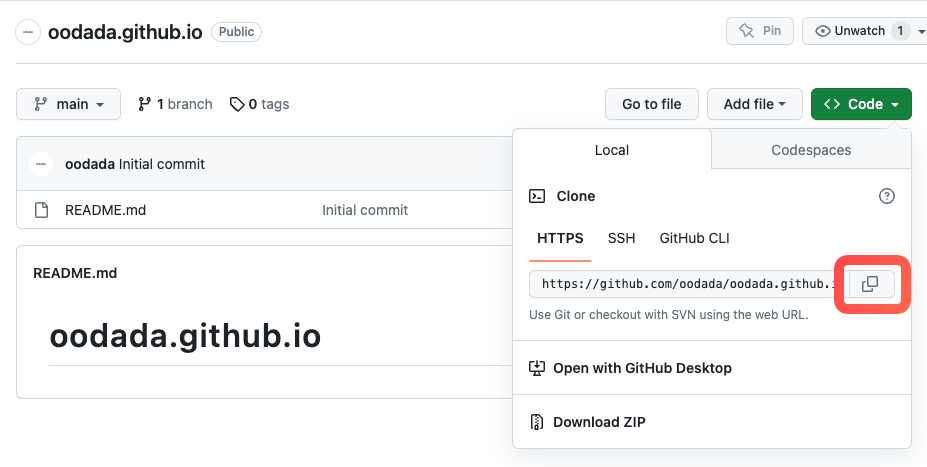Open the README.md file in the file list
Screen dimensions: 927x467
click(105, 210)
